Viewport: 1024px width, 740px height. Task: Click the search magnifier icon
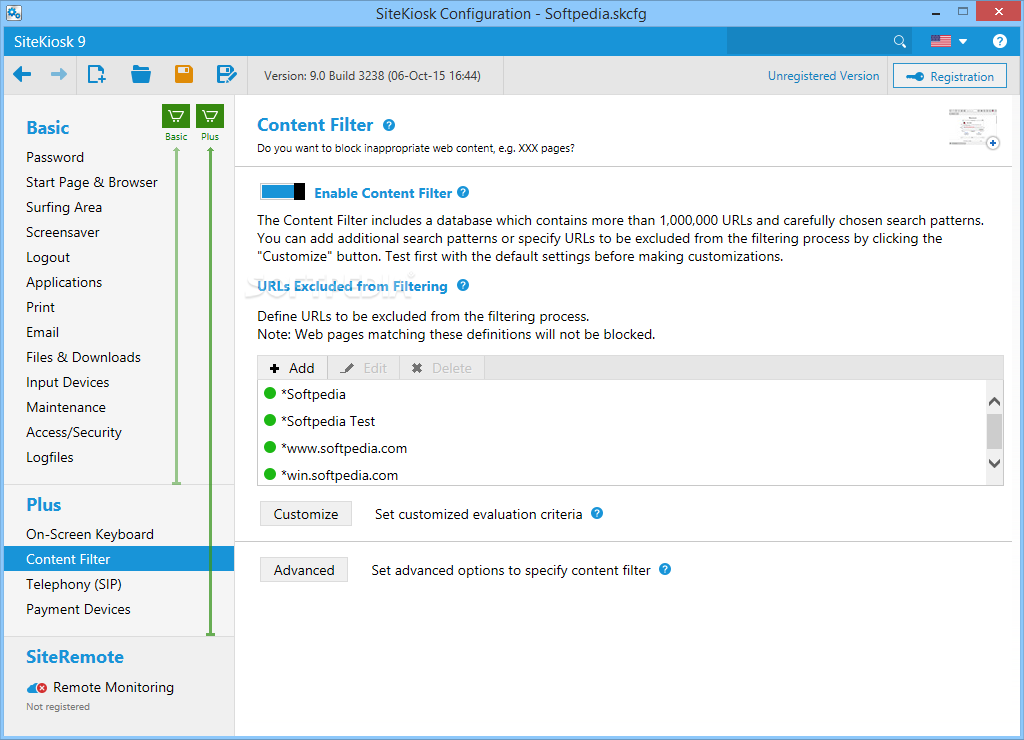click(x=900, y=42)
